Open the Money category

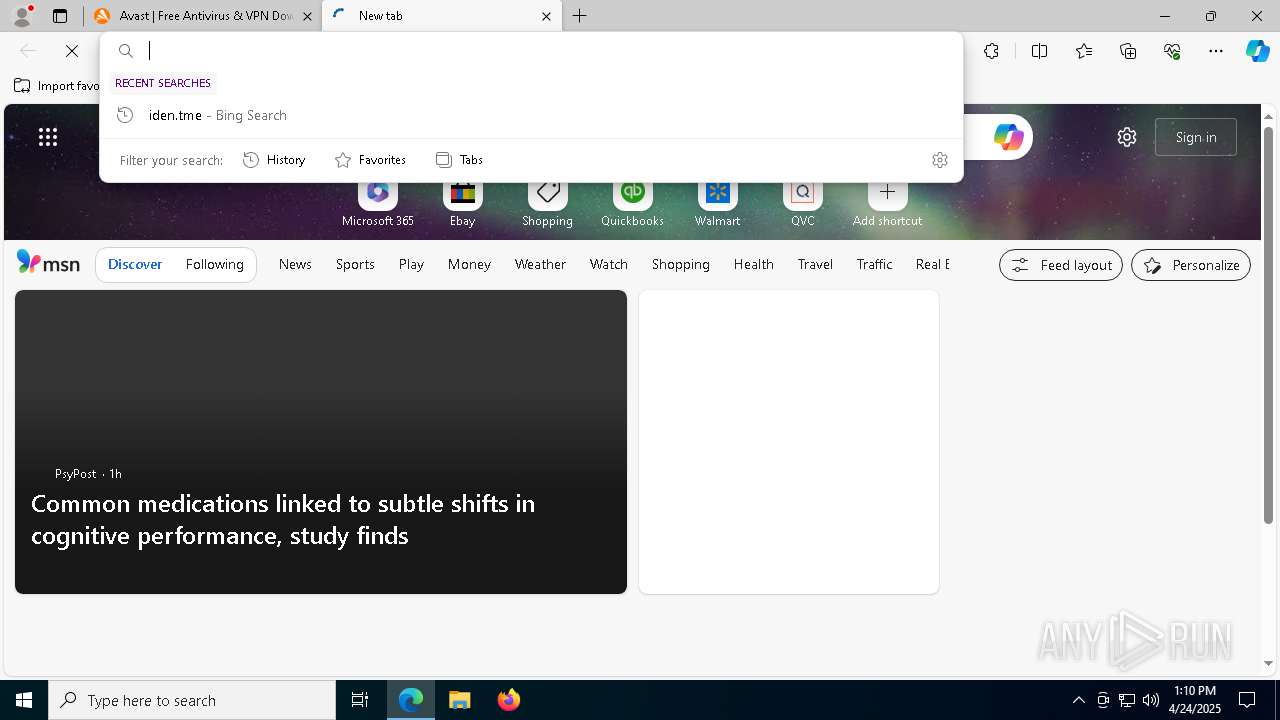[469, 264]
